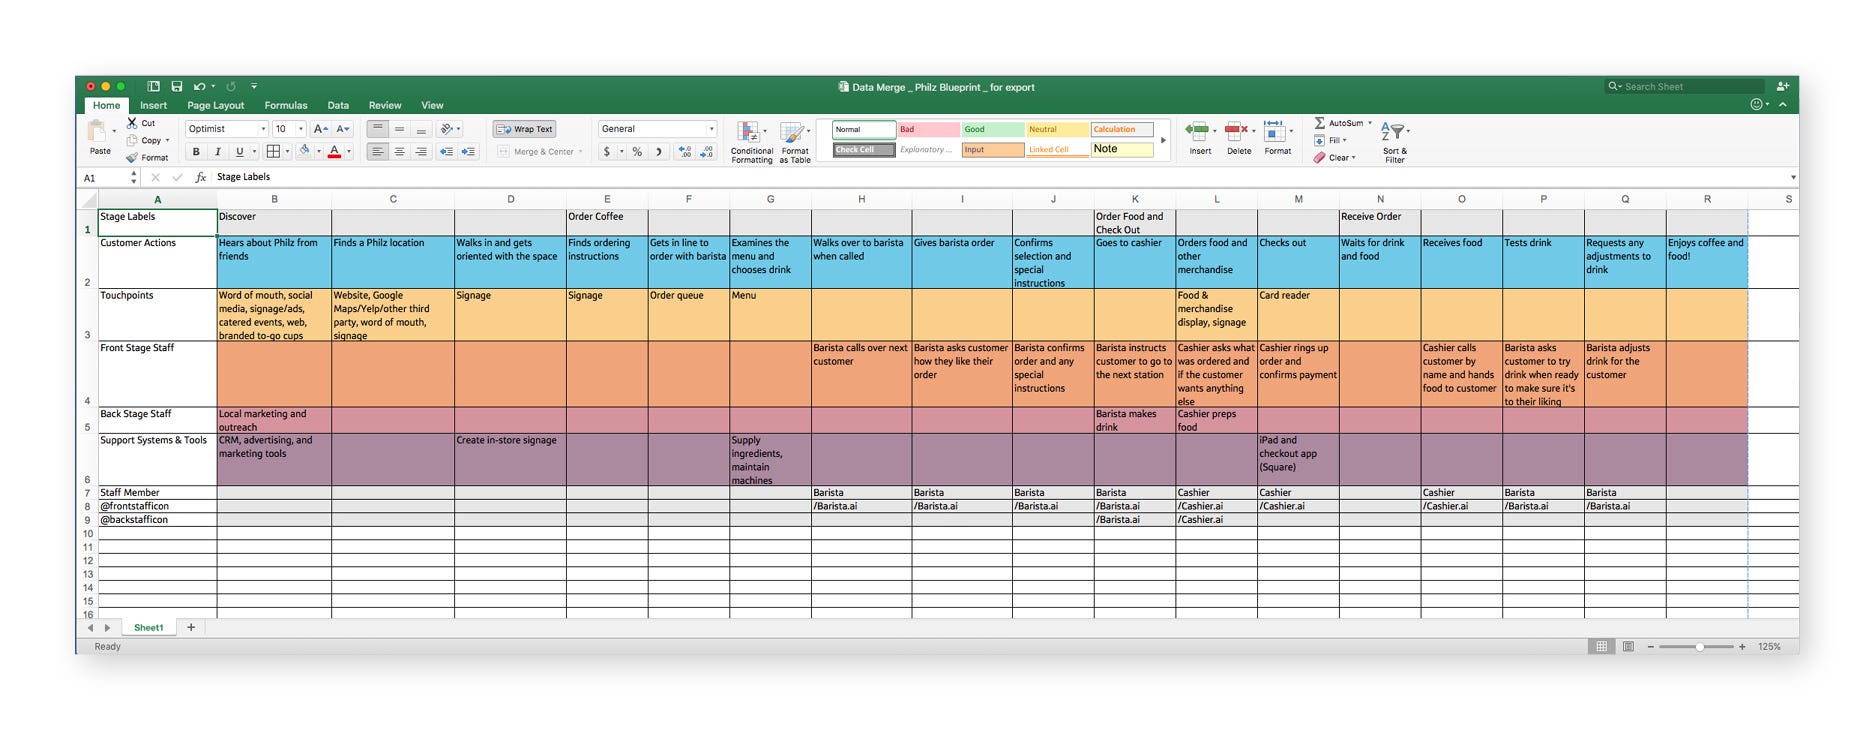The height and width of the screenshot is (729, 1875).
Task: Click the Format cells button in Cells group
Action: coord(1277,139)
